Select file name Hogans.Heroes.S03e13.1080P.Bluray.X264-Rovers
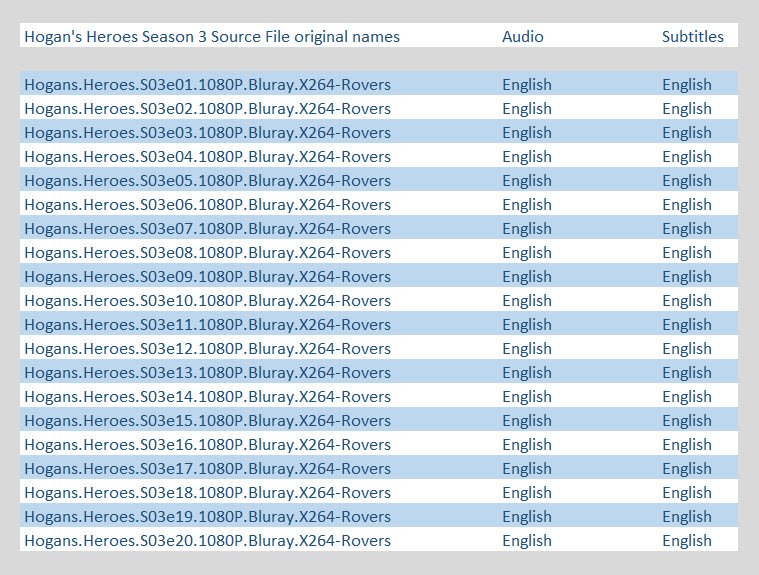 pos(208,373)
